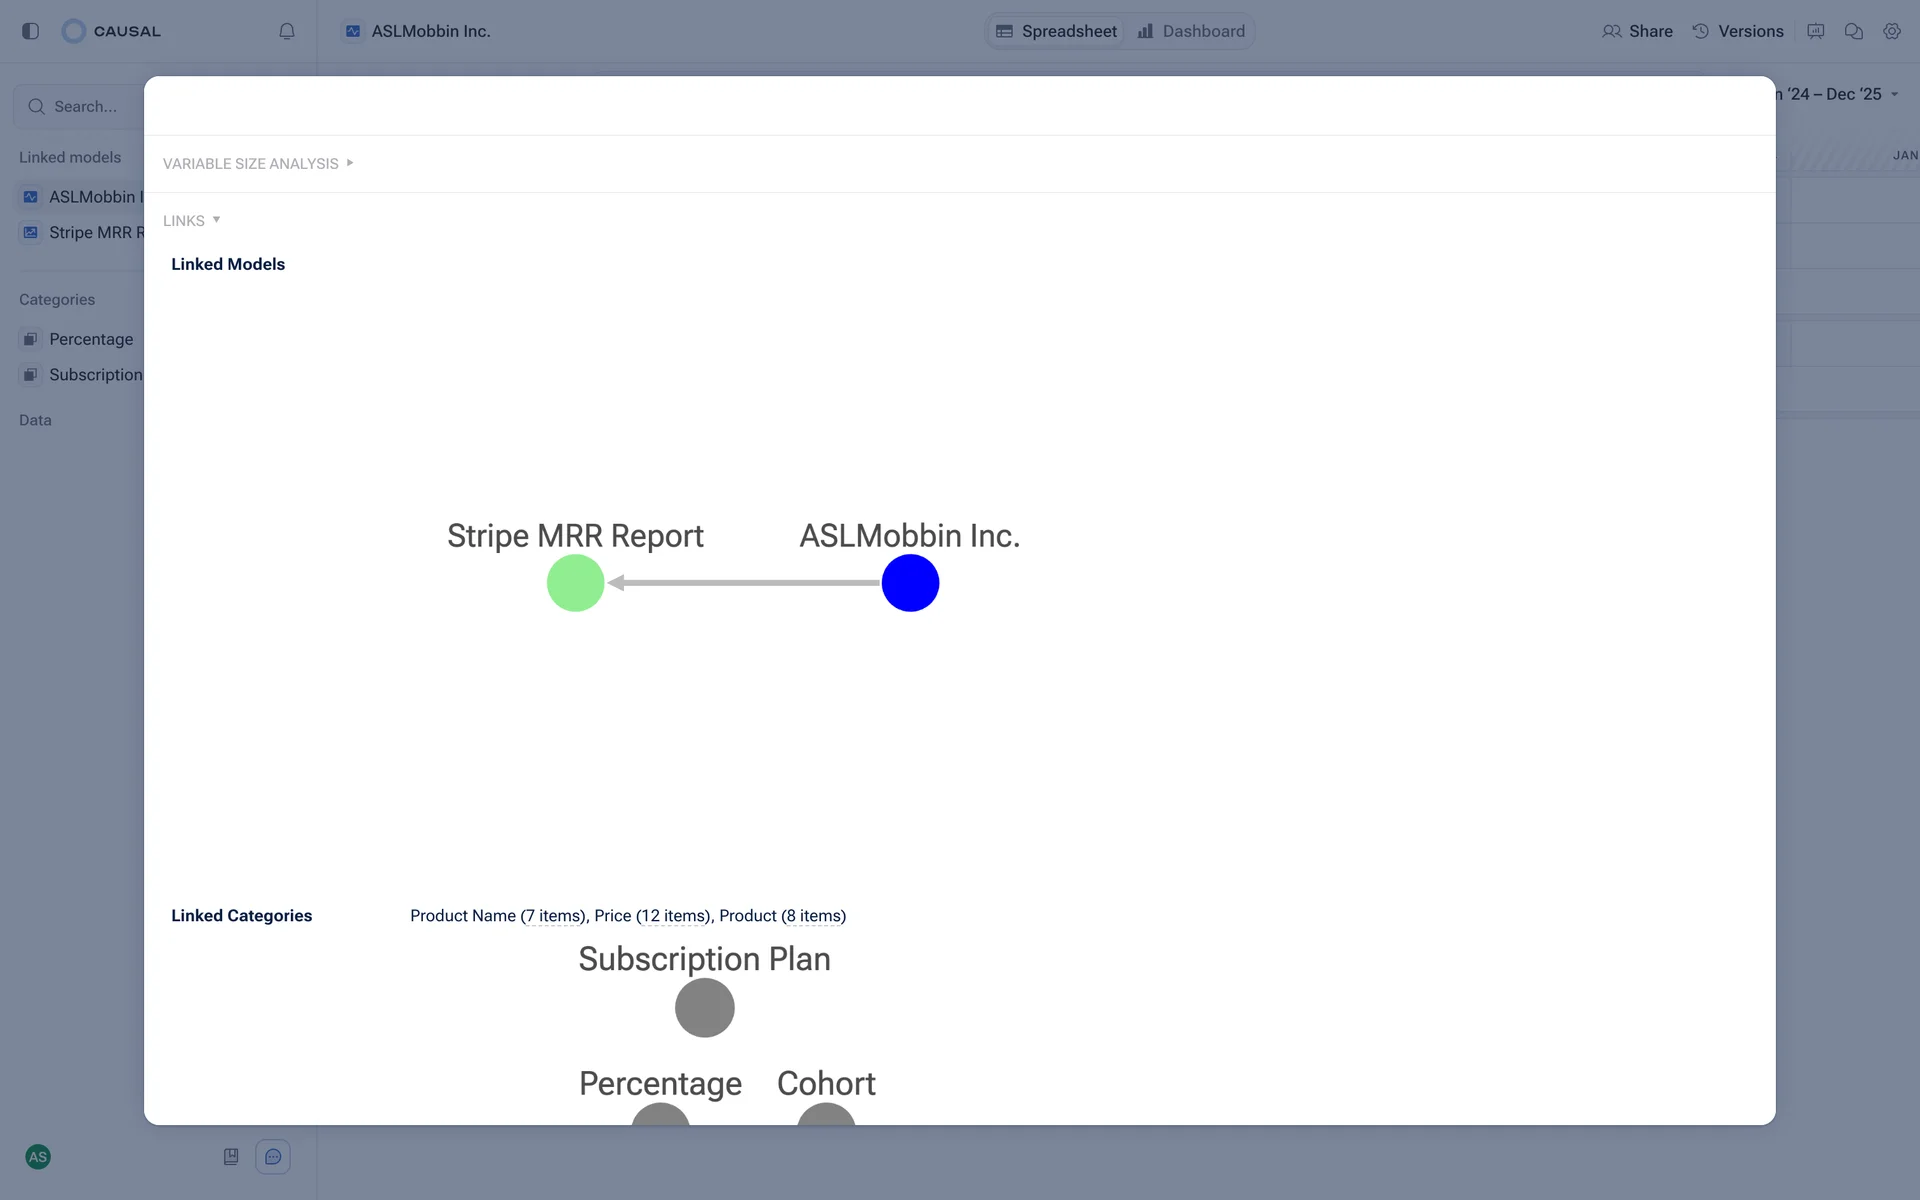This screenshot has width=1920, height=1200.
Task: Open the help book icon
Action: (x=231, y=1157)
